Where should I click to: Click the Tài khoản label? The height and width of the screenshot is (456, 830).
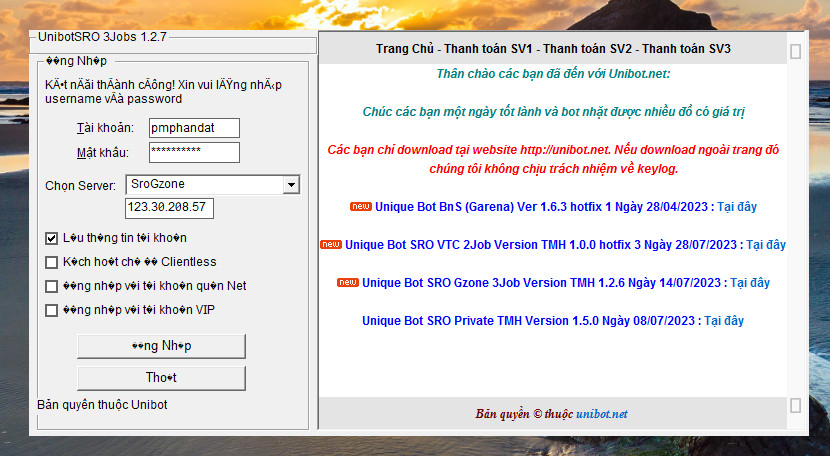pos(105,128)
